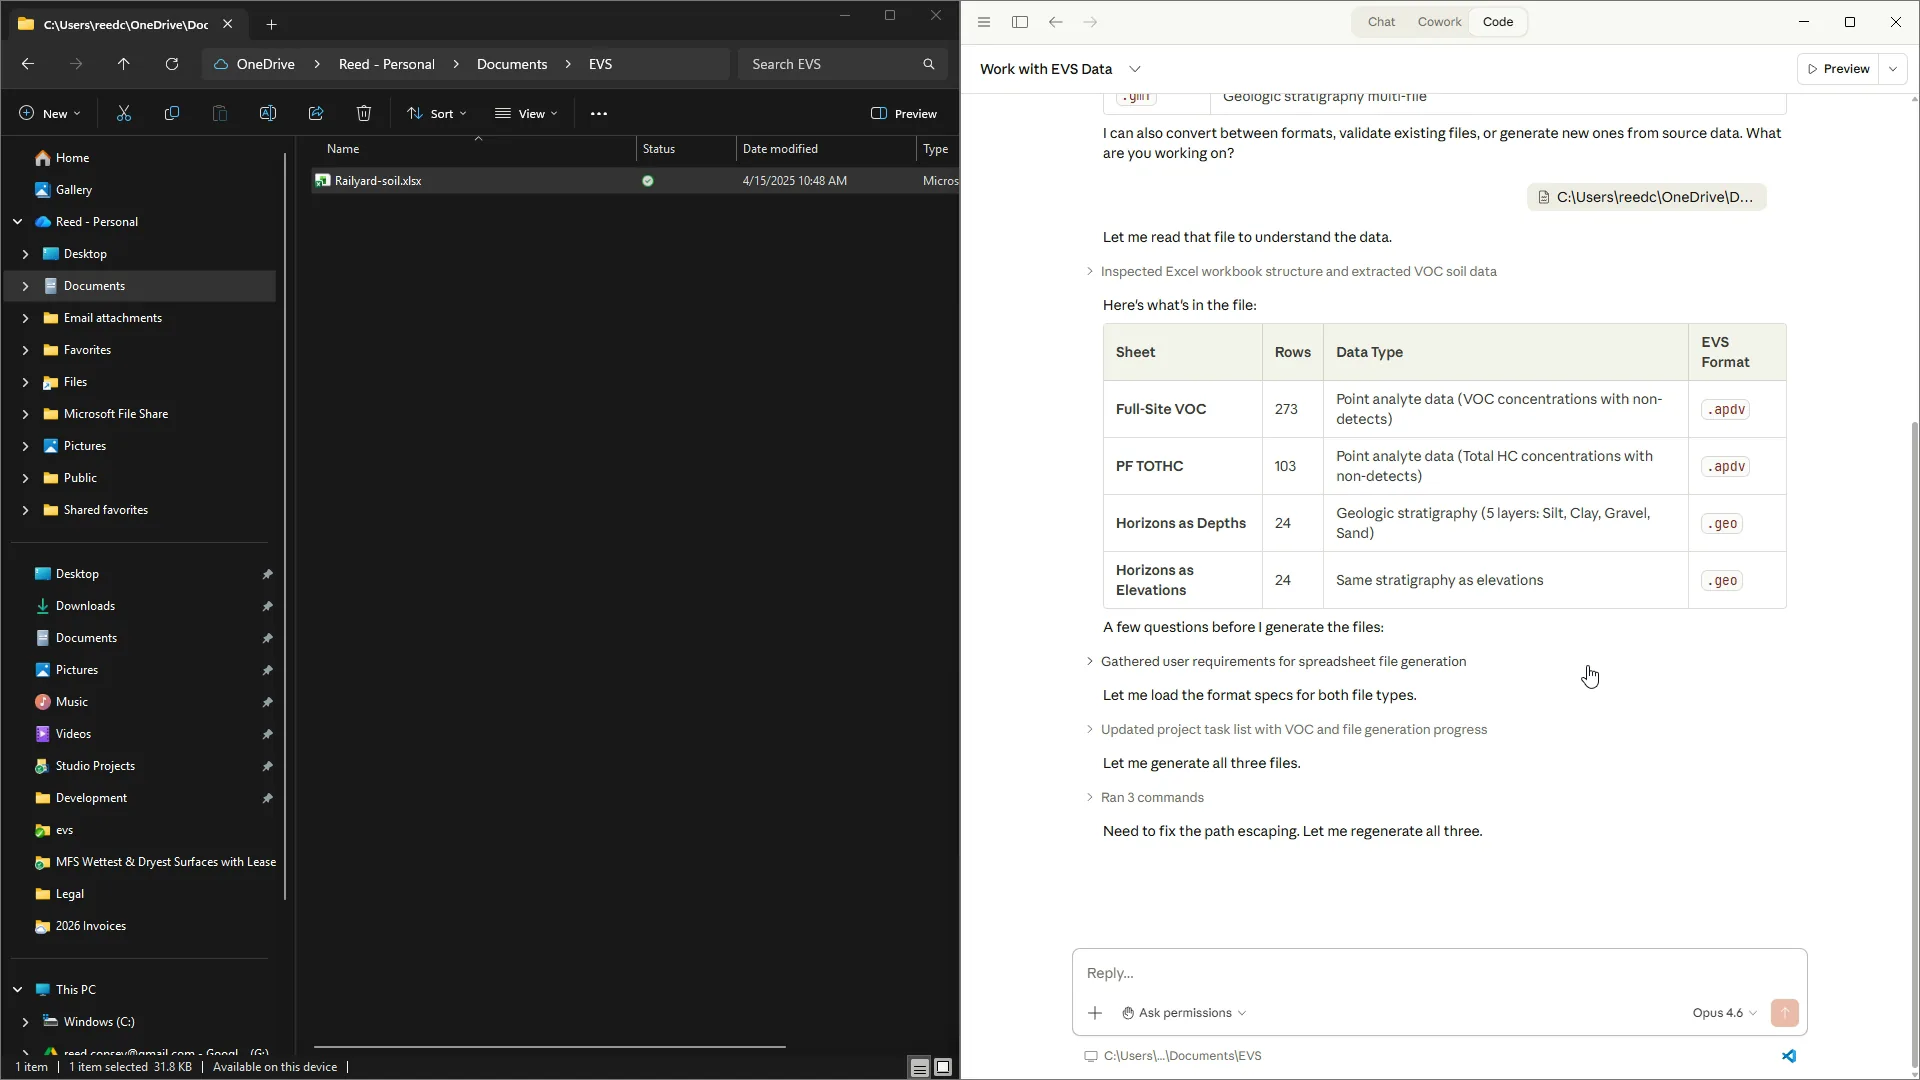1920x1080 pixels.
Task: Click the Delete trash icon in Explorer
Action: coord(364,114)
